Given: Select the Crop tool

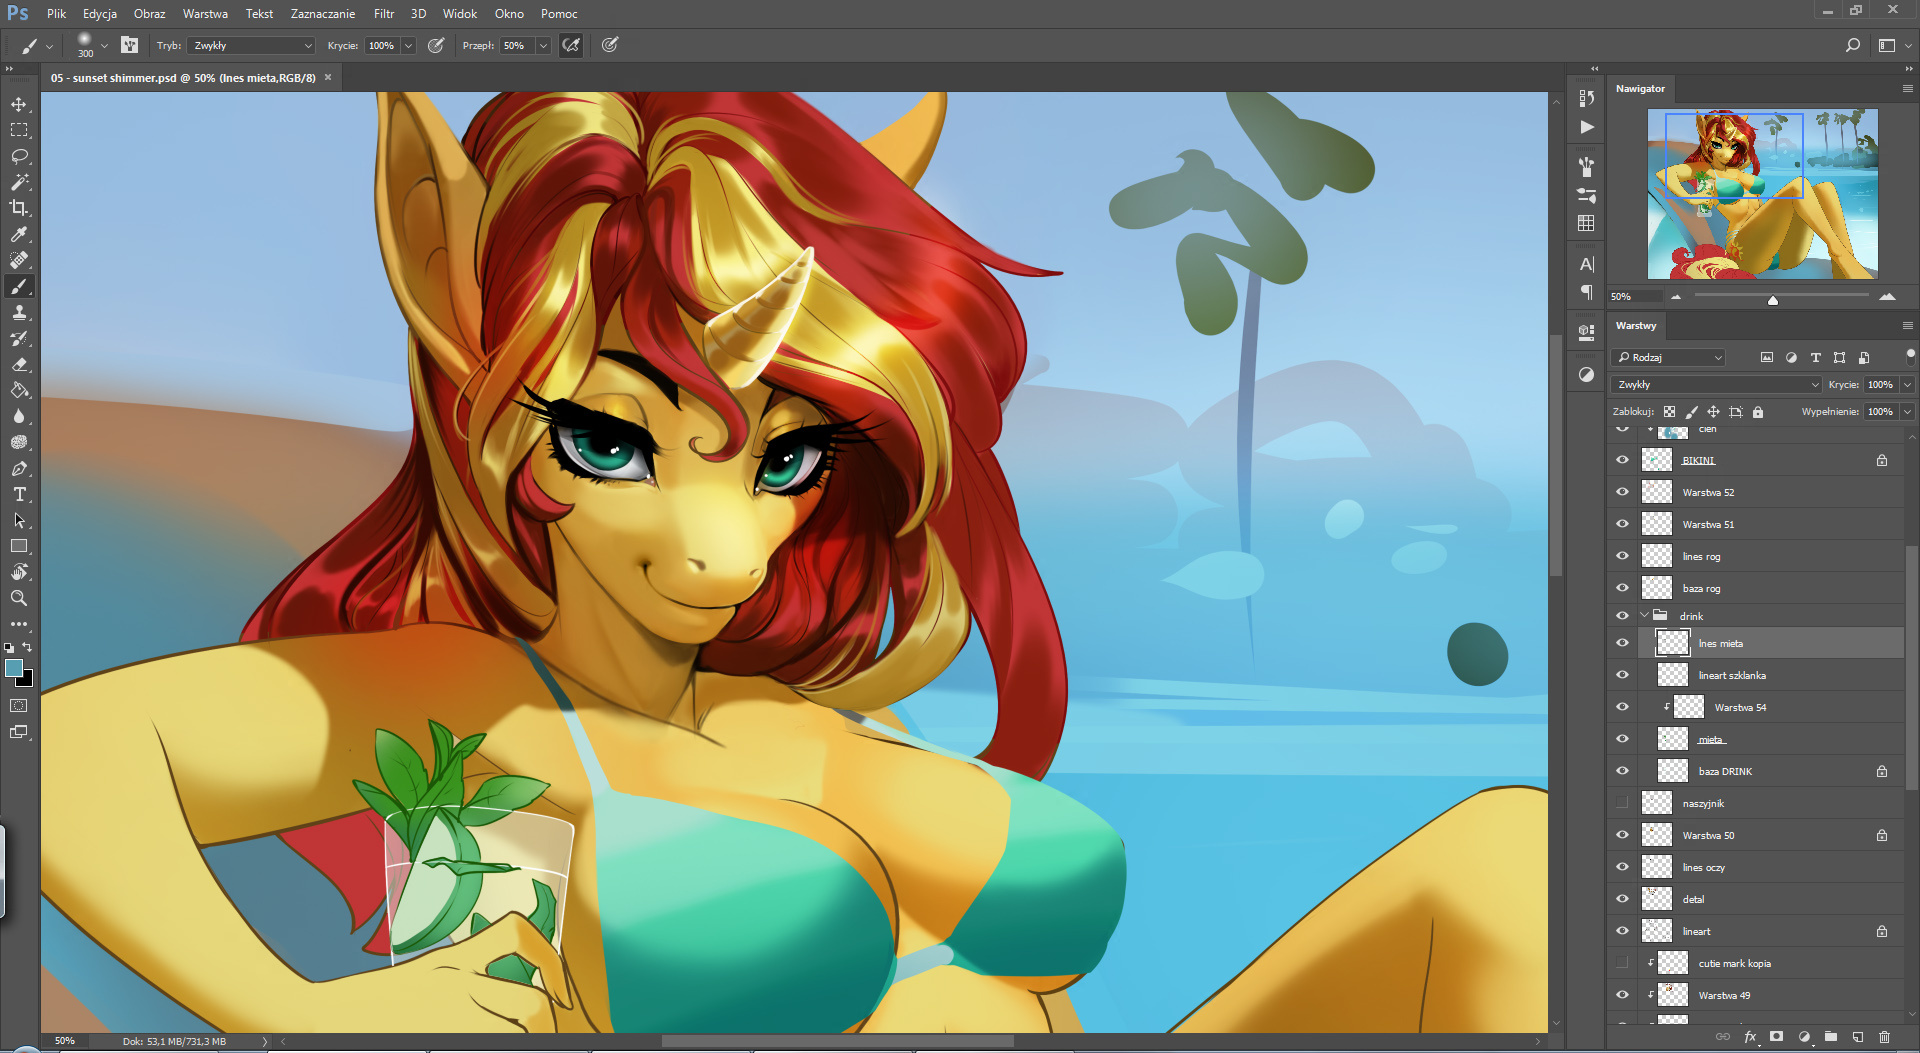Looking at the screenshot, I should pyautogui.click(x=19, y=208).
